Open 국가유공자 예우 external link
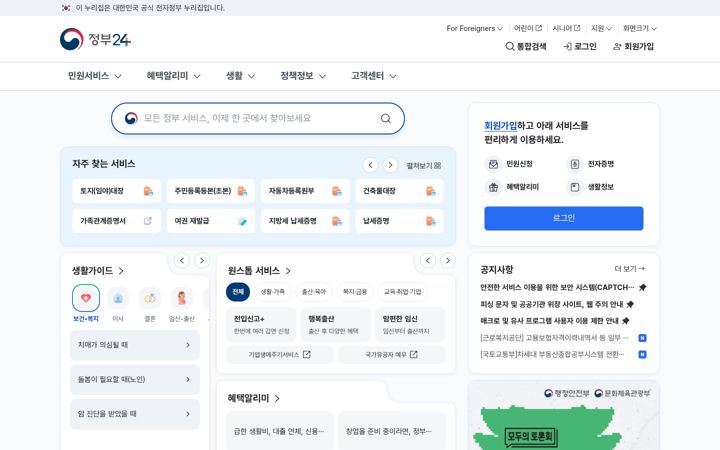The height and width of the screenshot is (450, 720). tap(392, 354)
